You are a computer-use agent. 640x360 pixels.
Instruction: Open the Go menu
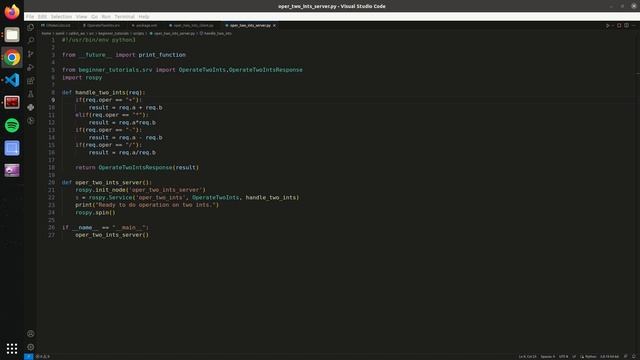pos(94,17)
